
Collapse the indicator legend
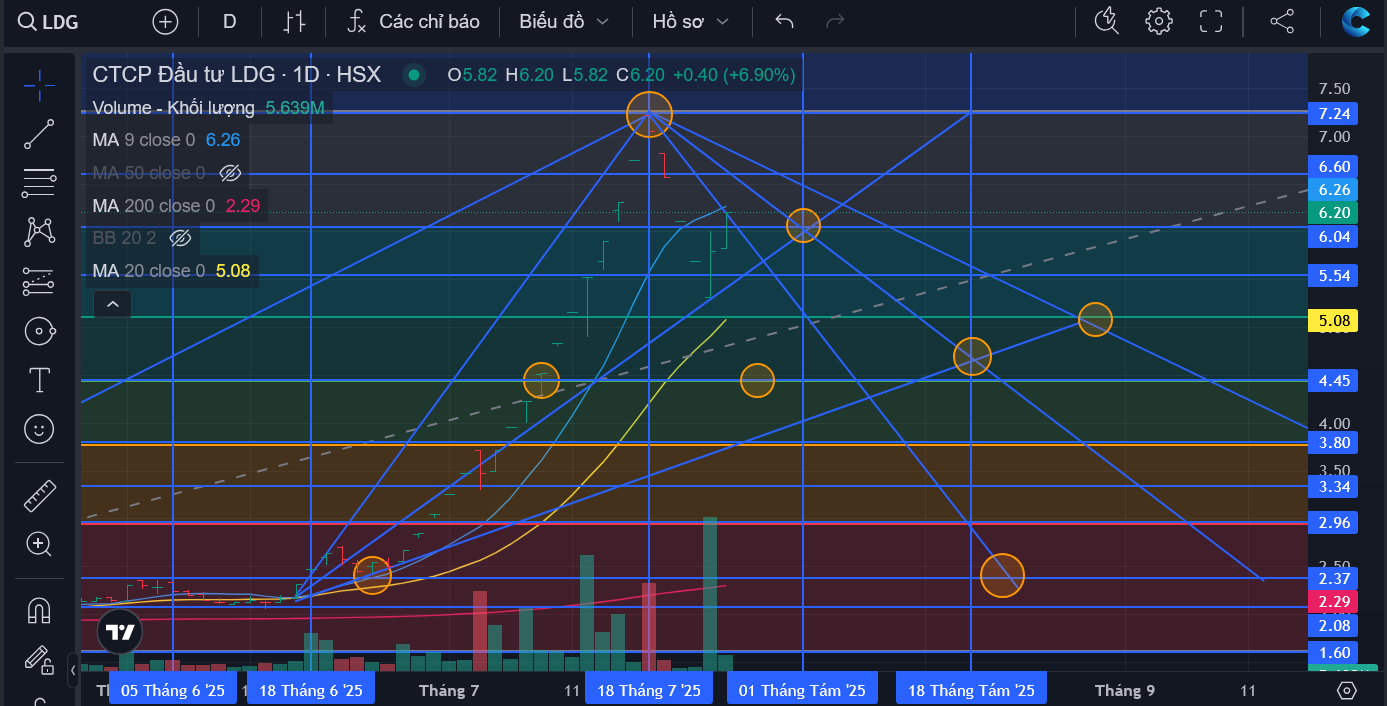click(113, 303)
